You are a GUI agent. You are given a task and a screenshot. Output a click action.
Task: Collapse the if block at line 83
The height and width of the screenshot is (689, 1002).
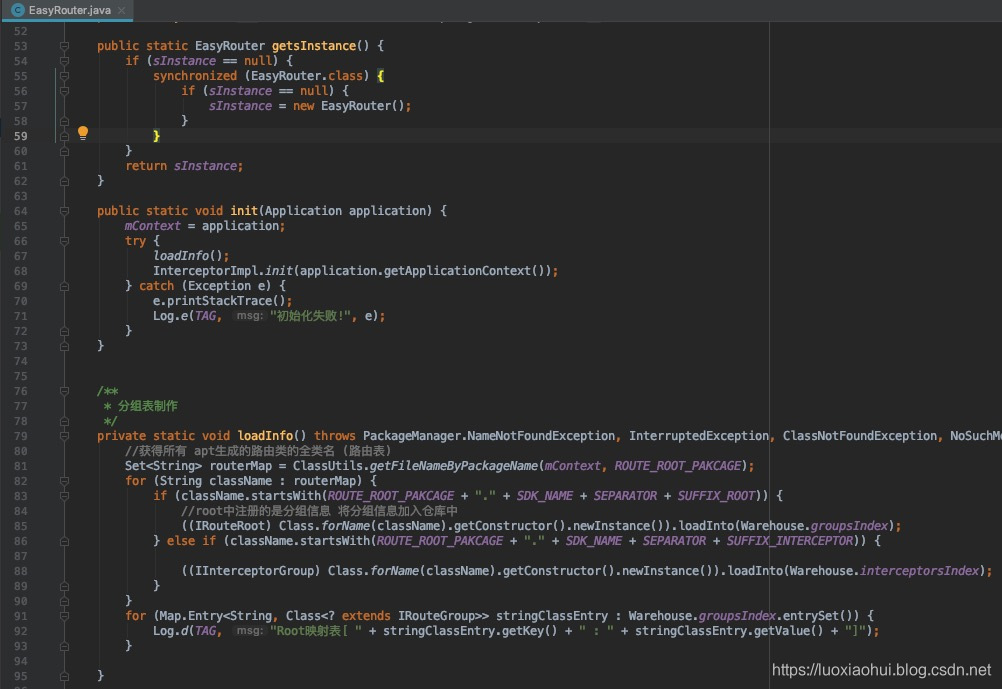65,496
